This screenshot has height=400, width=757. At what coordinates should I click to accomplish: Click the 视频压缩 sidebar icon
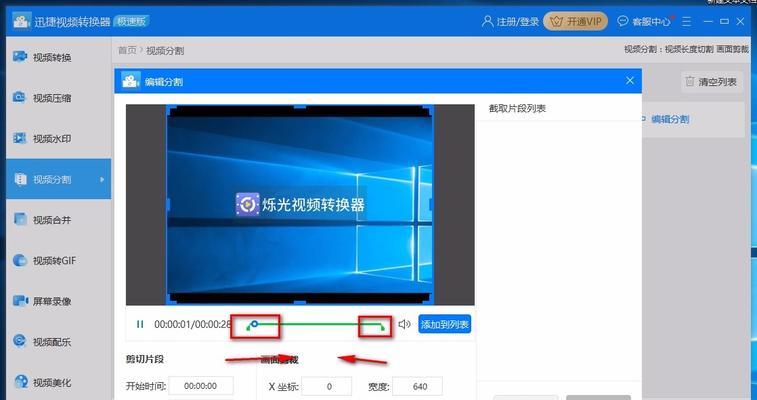point(19,97)
